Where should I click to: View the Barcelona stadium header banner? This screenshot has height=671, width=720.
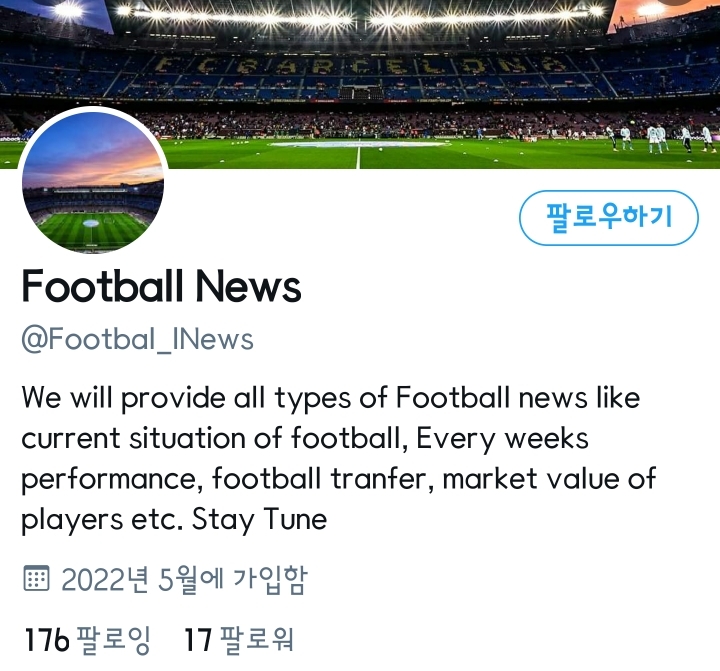360,85
